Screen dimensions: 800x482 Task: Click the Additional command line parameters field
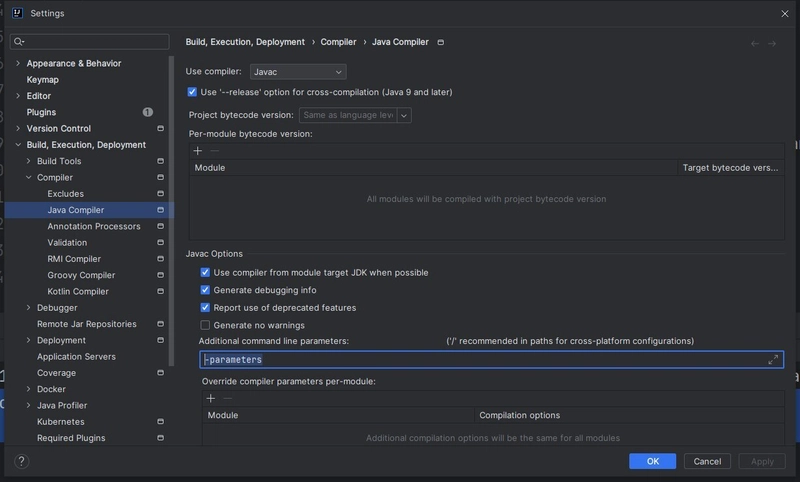pyautogui.click(x=491, y=360)
